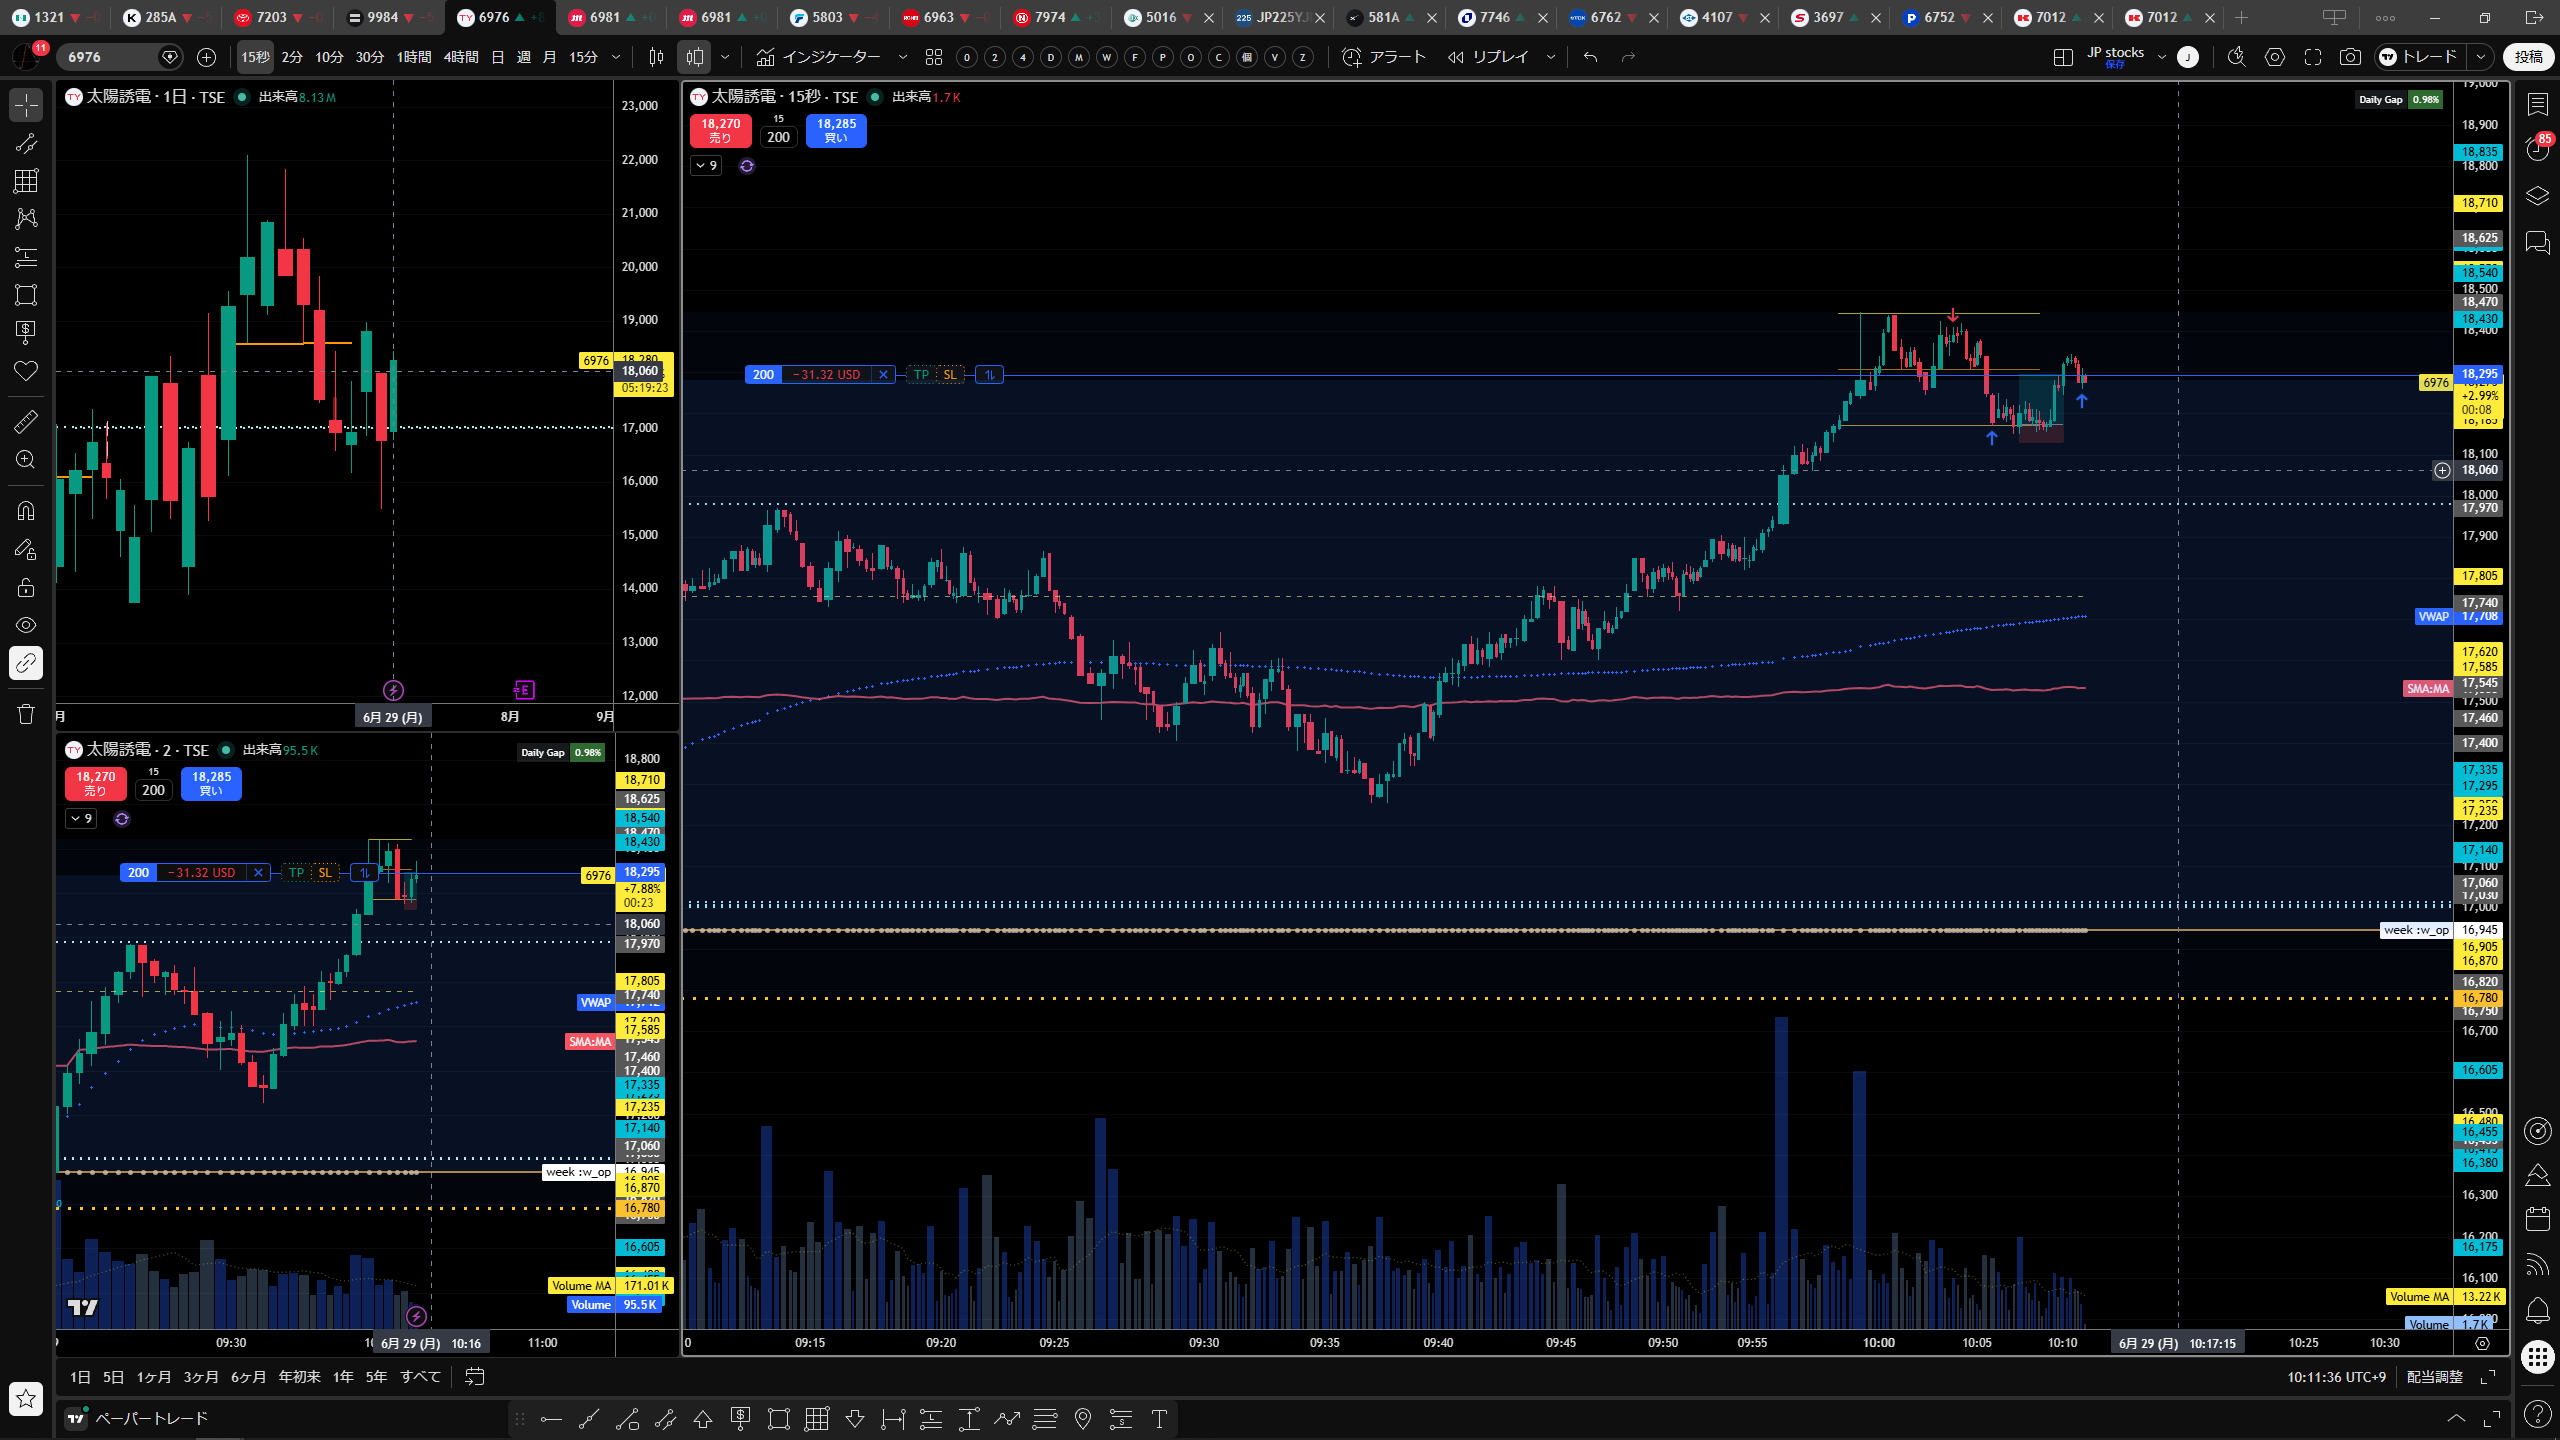
Task: Toggle the hide all drawings eye
Action: click(x=26, y=625)
